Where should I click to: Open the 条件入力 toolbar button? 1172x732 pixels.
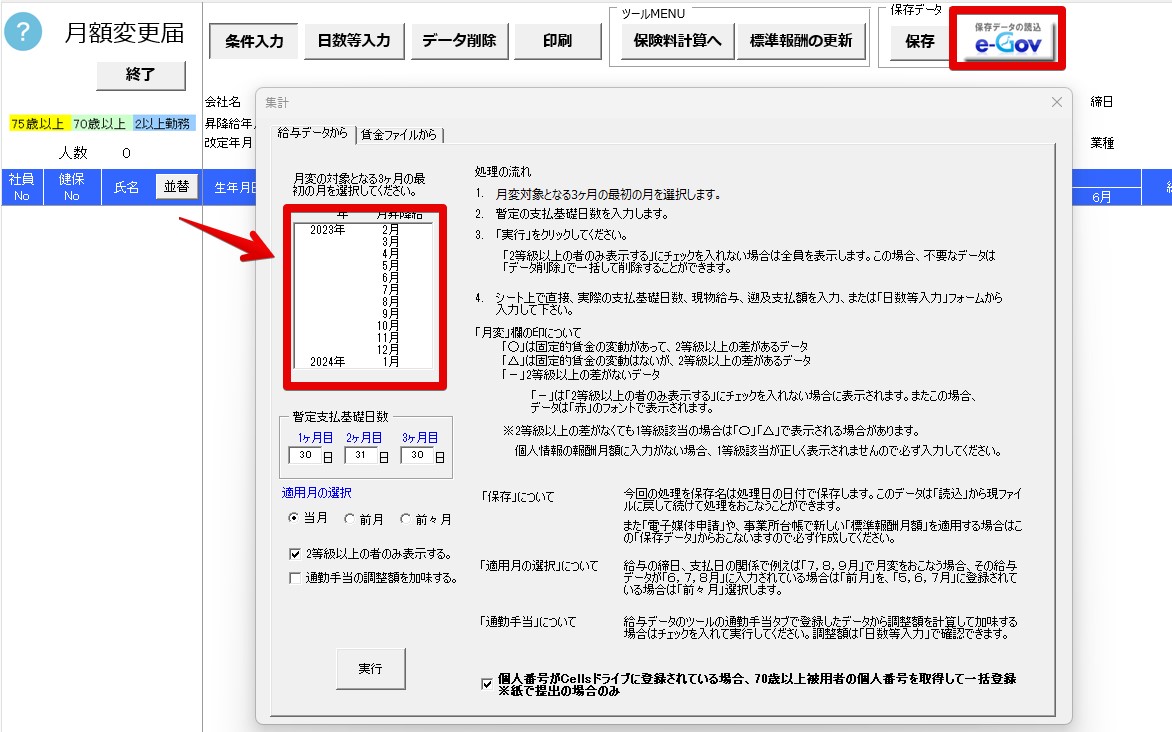(x=253, y=41)
